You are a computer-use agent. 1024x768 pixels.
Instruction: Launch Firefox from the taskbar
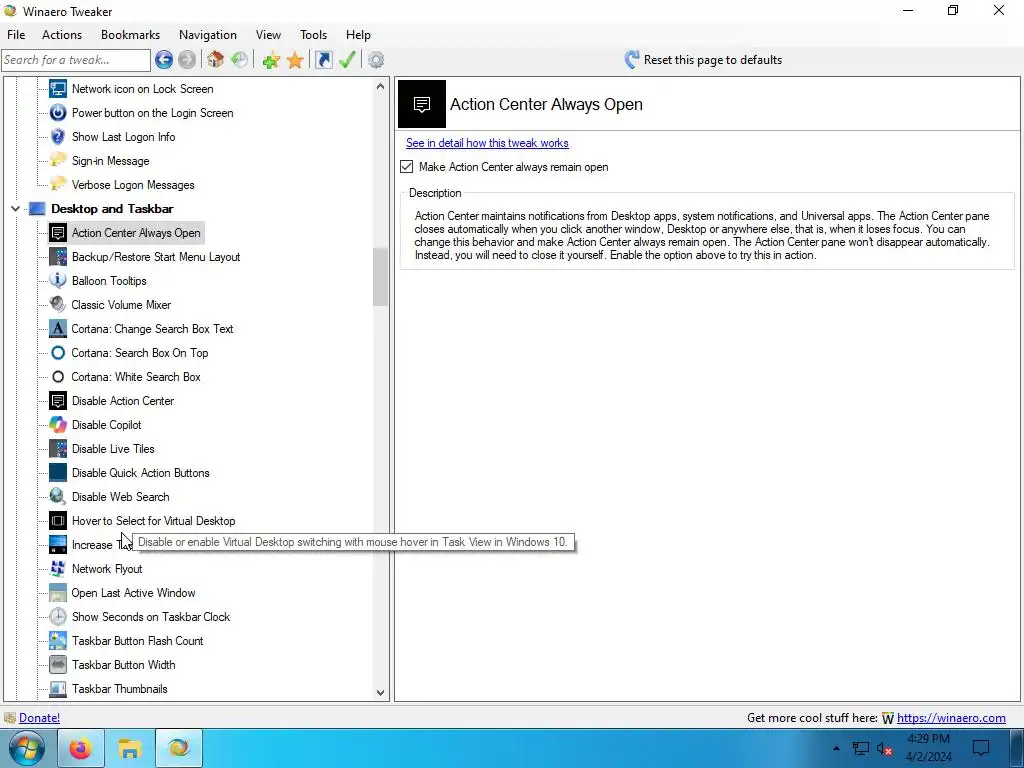(80, 748)
